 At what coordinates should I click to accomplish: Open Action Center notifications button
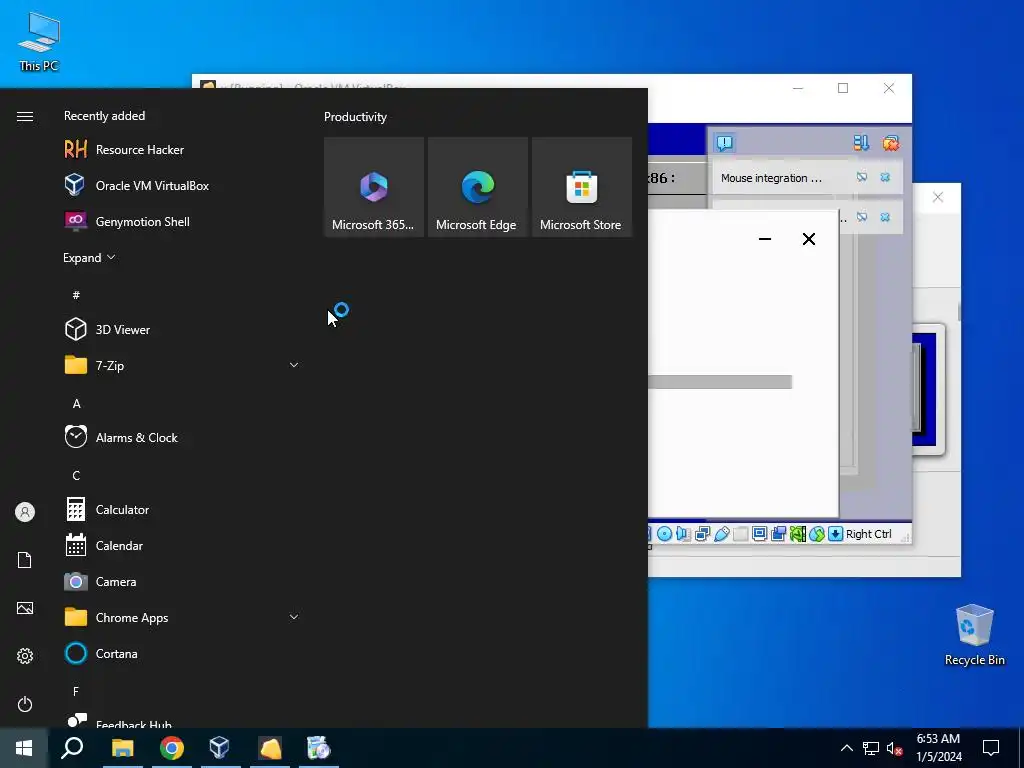click(x=991, y=748)
